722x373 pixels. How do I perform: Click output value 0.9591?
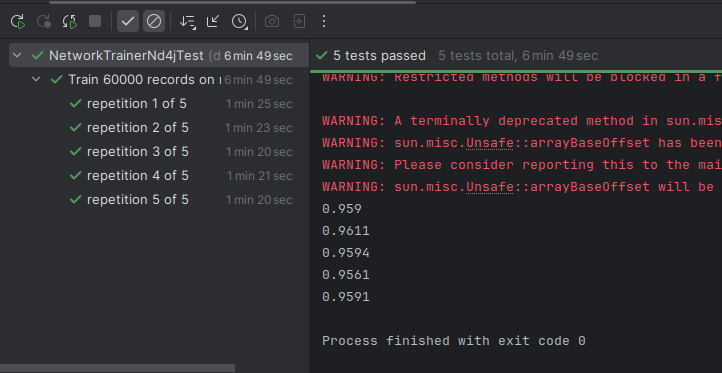coord(346,297)
